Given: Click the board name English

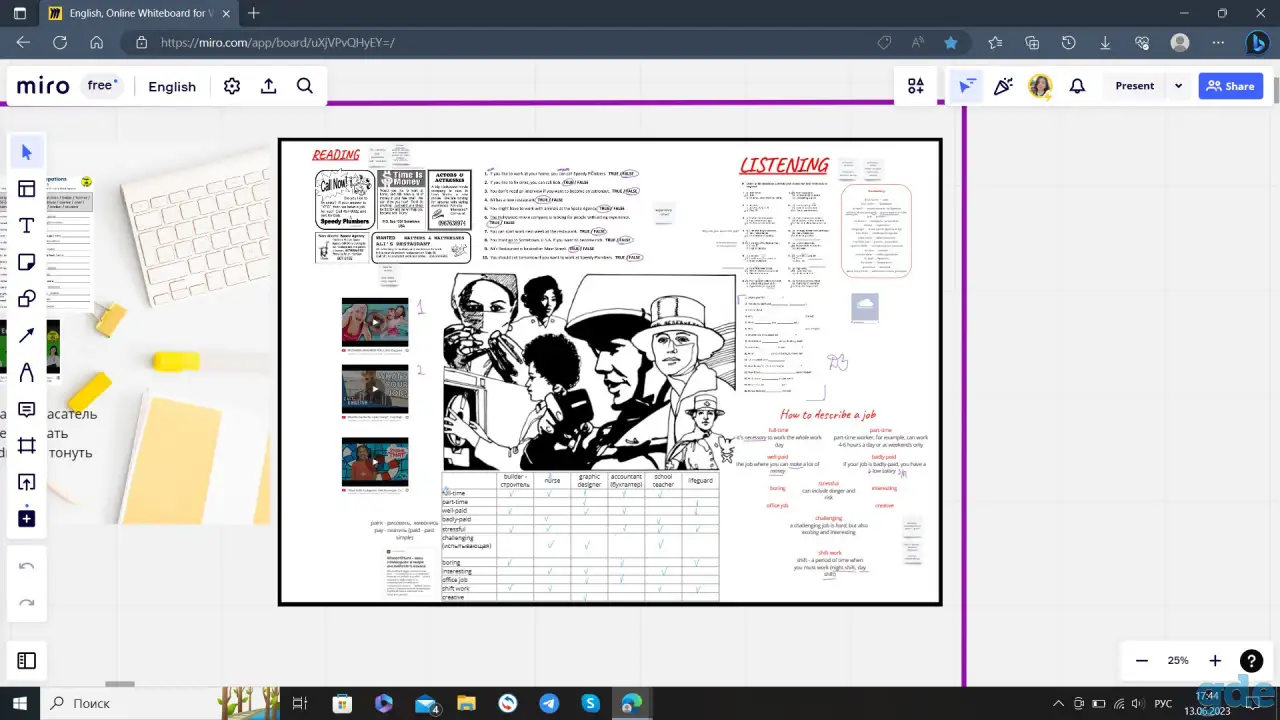Looking at the screenshot, I should tap(172, 86).
